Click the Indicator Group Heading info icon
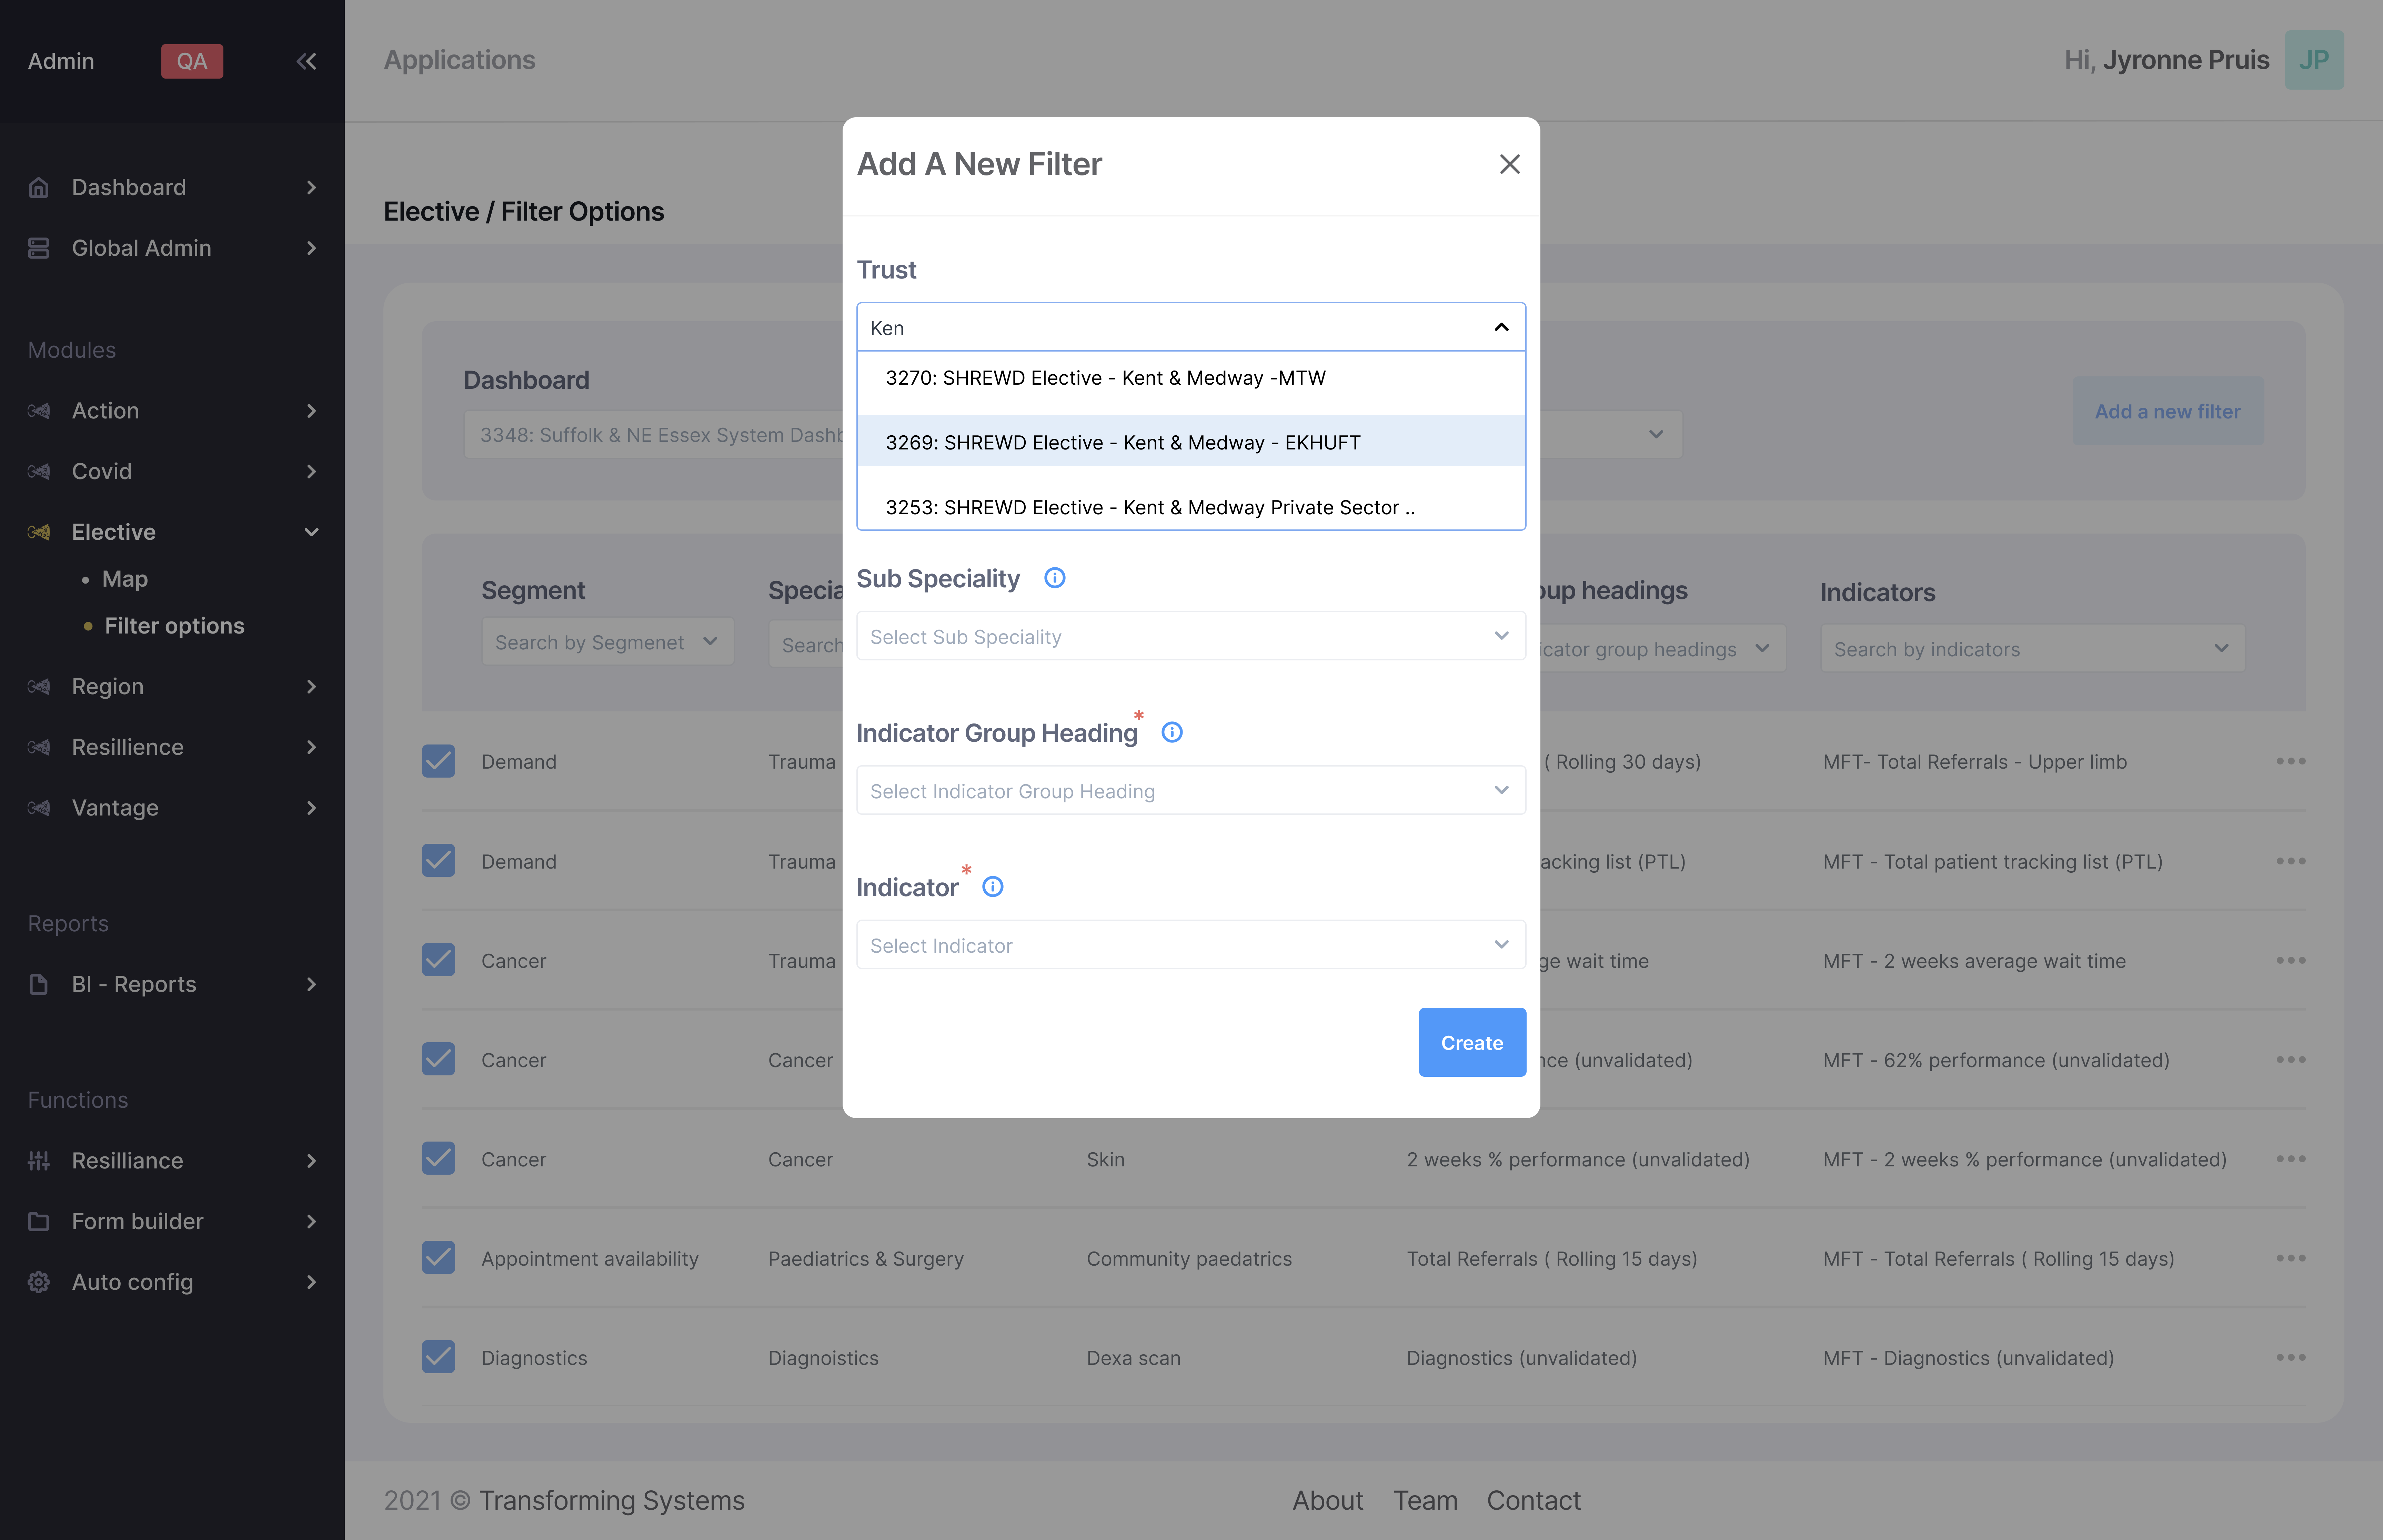 click(x=1171, y=732)
